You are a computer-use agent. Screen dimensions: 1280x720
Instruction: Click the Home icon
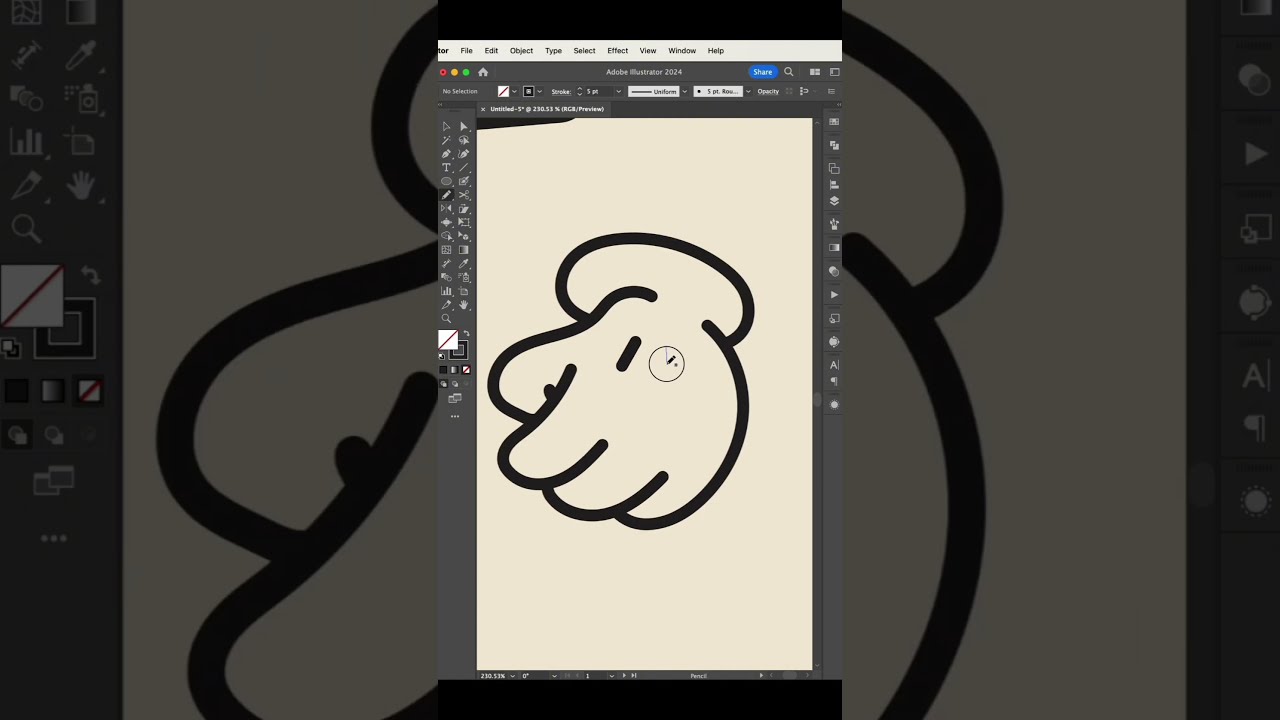[483, 72]
